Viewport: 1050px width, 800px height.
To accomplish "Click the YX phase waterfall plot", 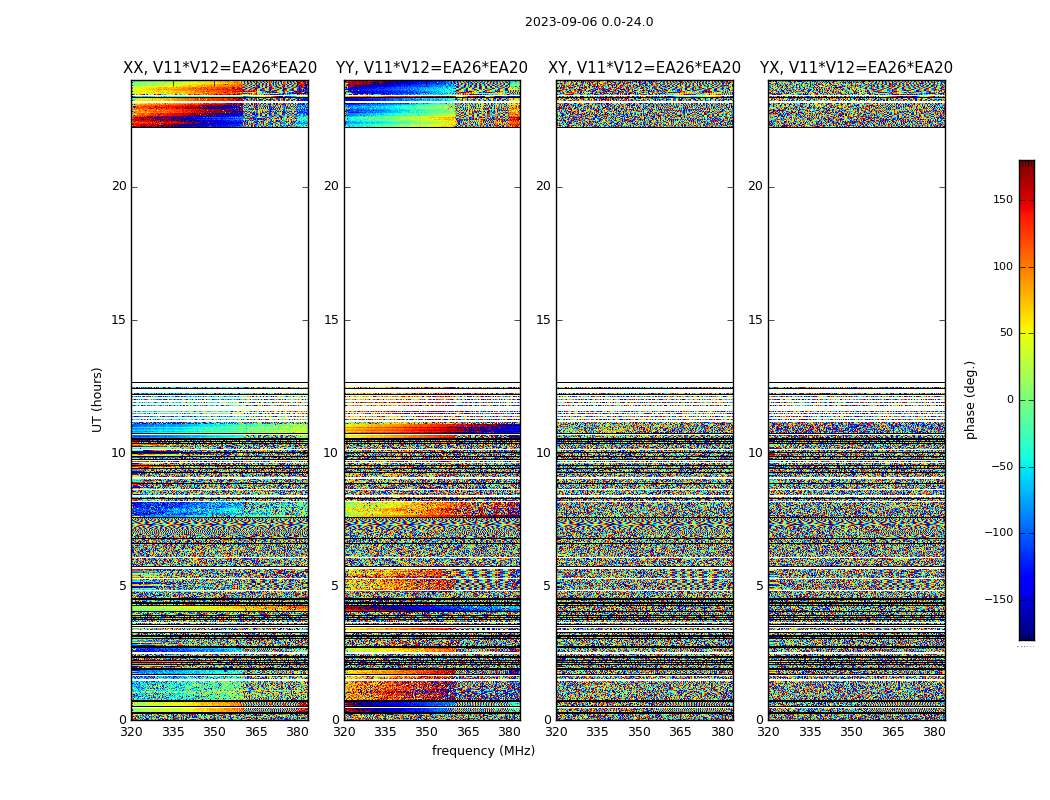I will (856, 400).
